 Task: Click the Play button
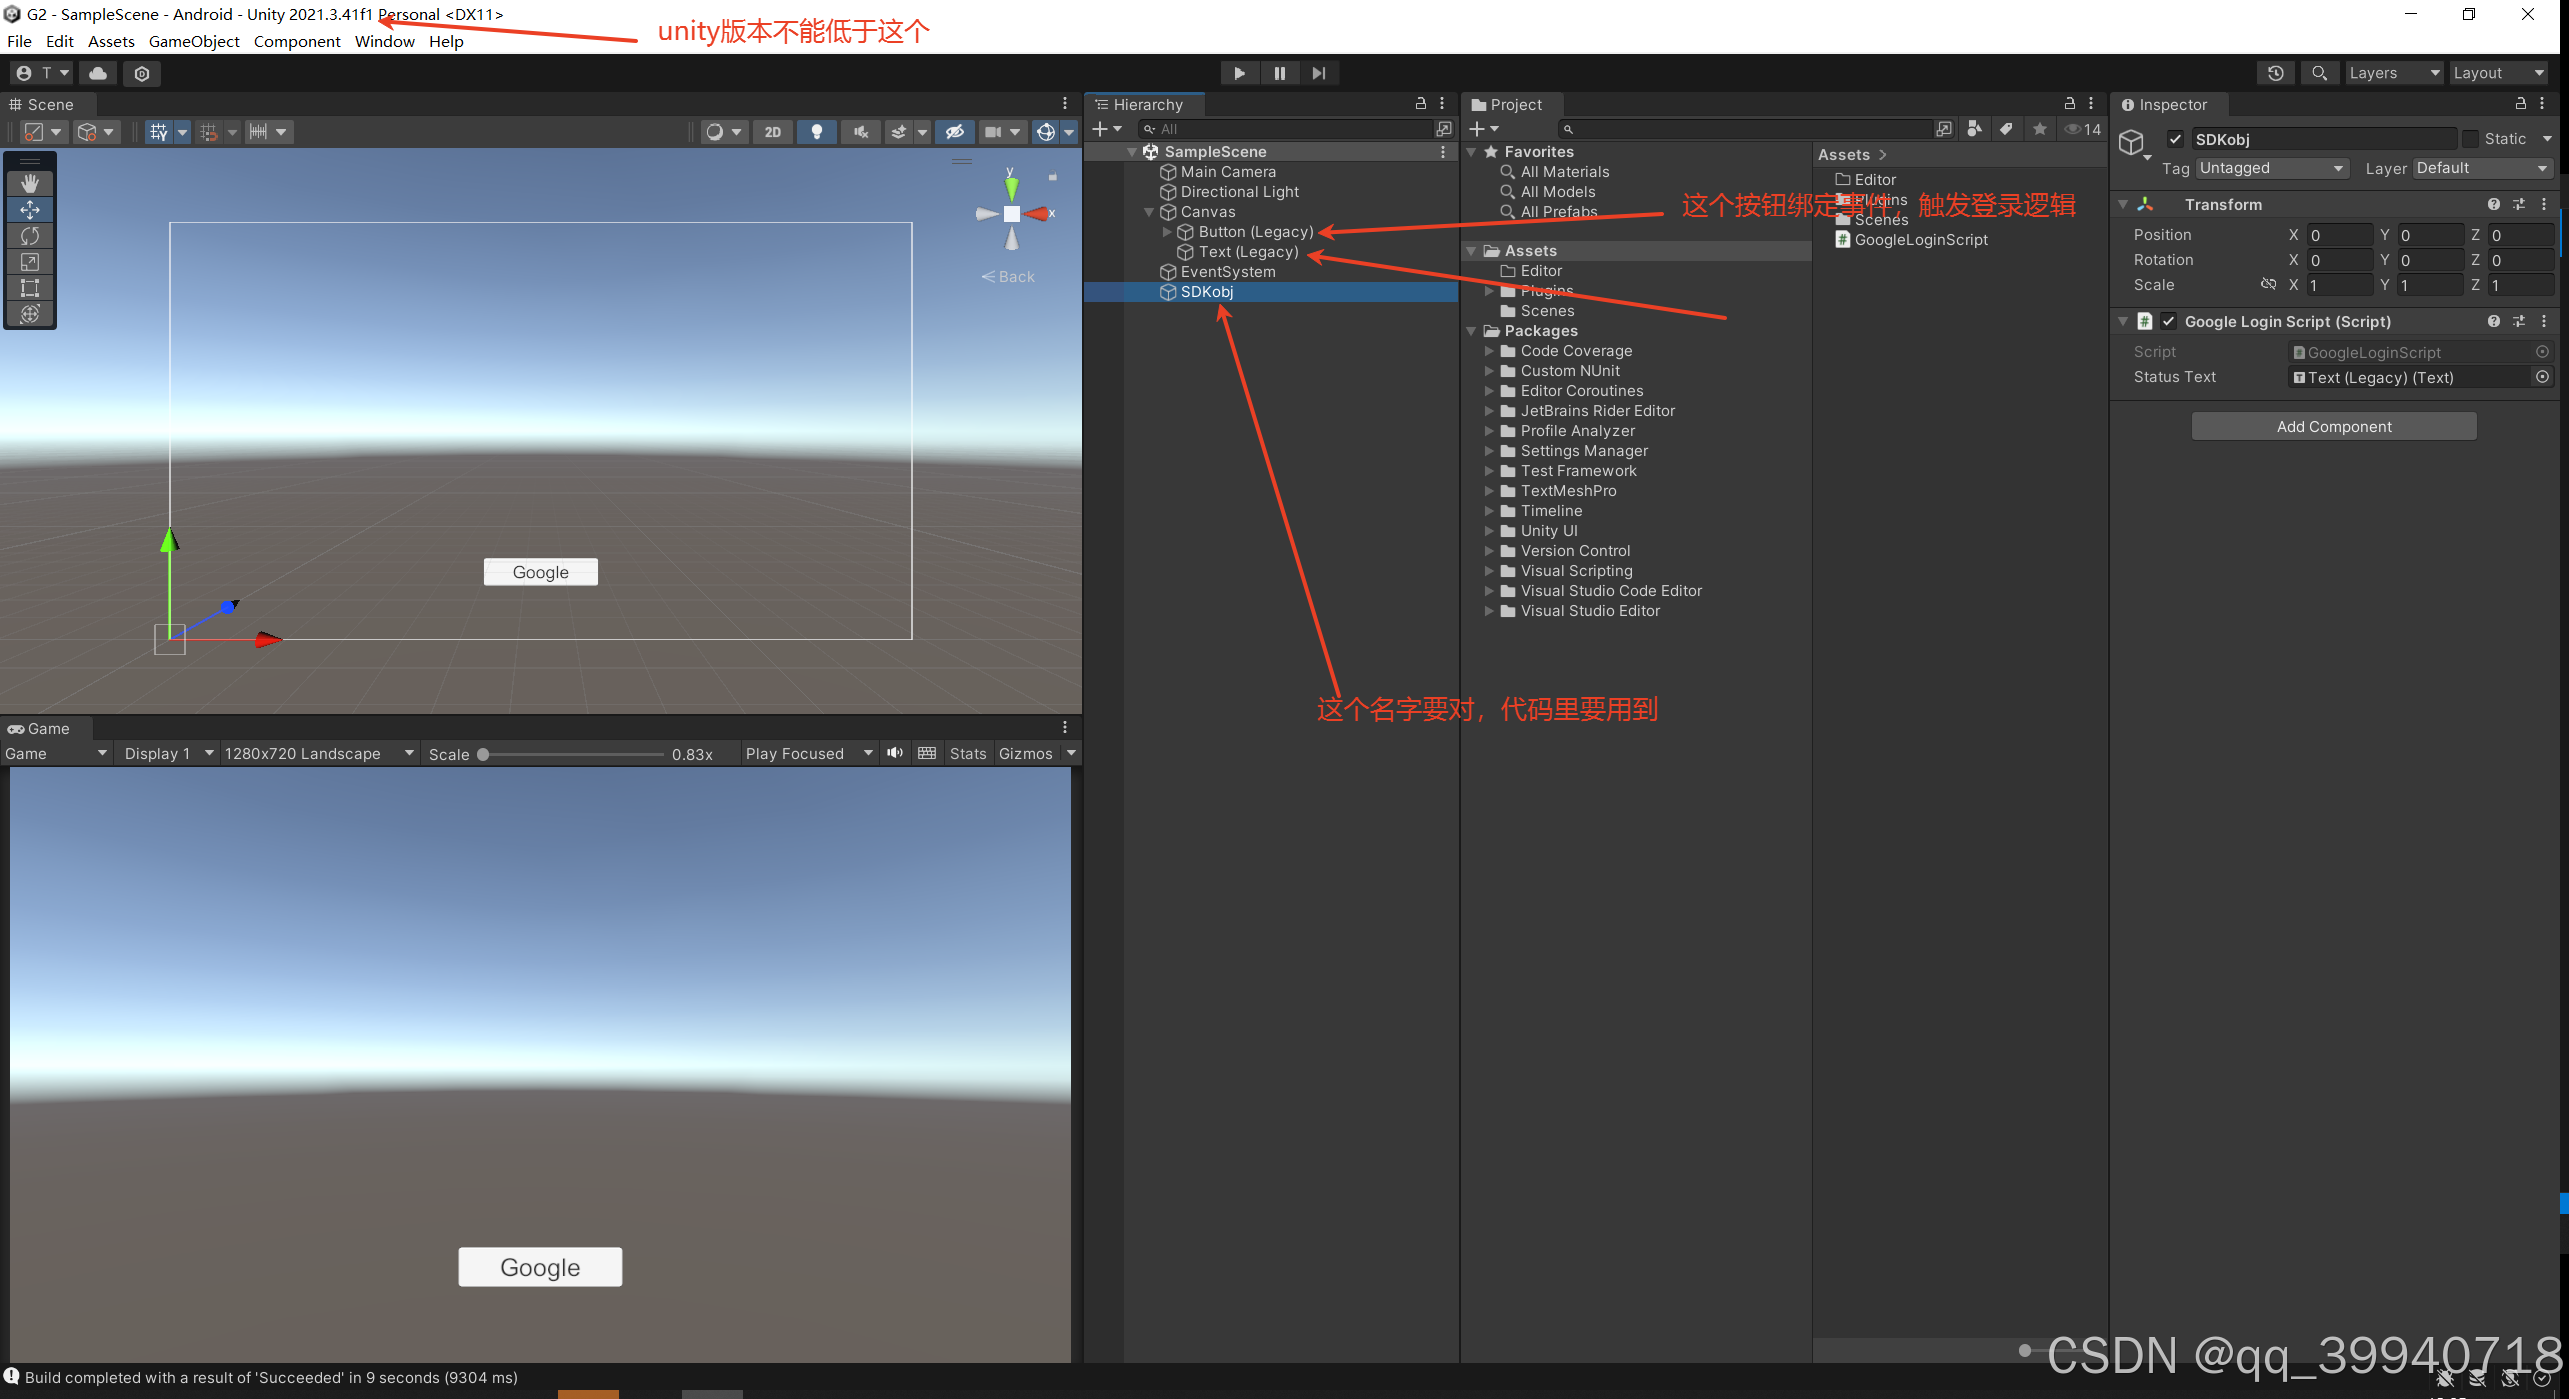pyautogui.click(x=1239, y=73)
